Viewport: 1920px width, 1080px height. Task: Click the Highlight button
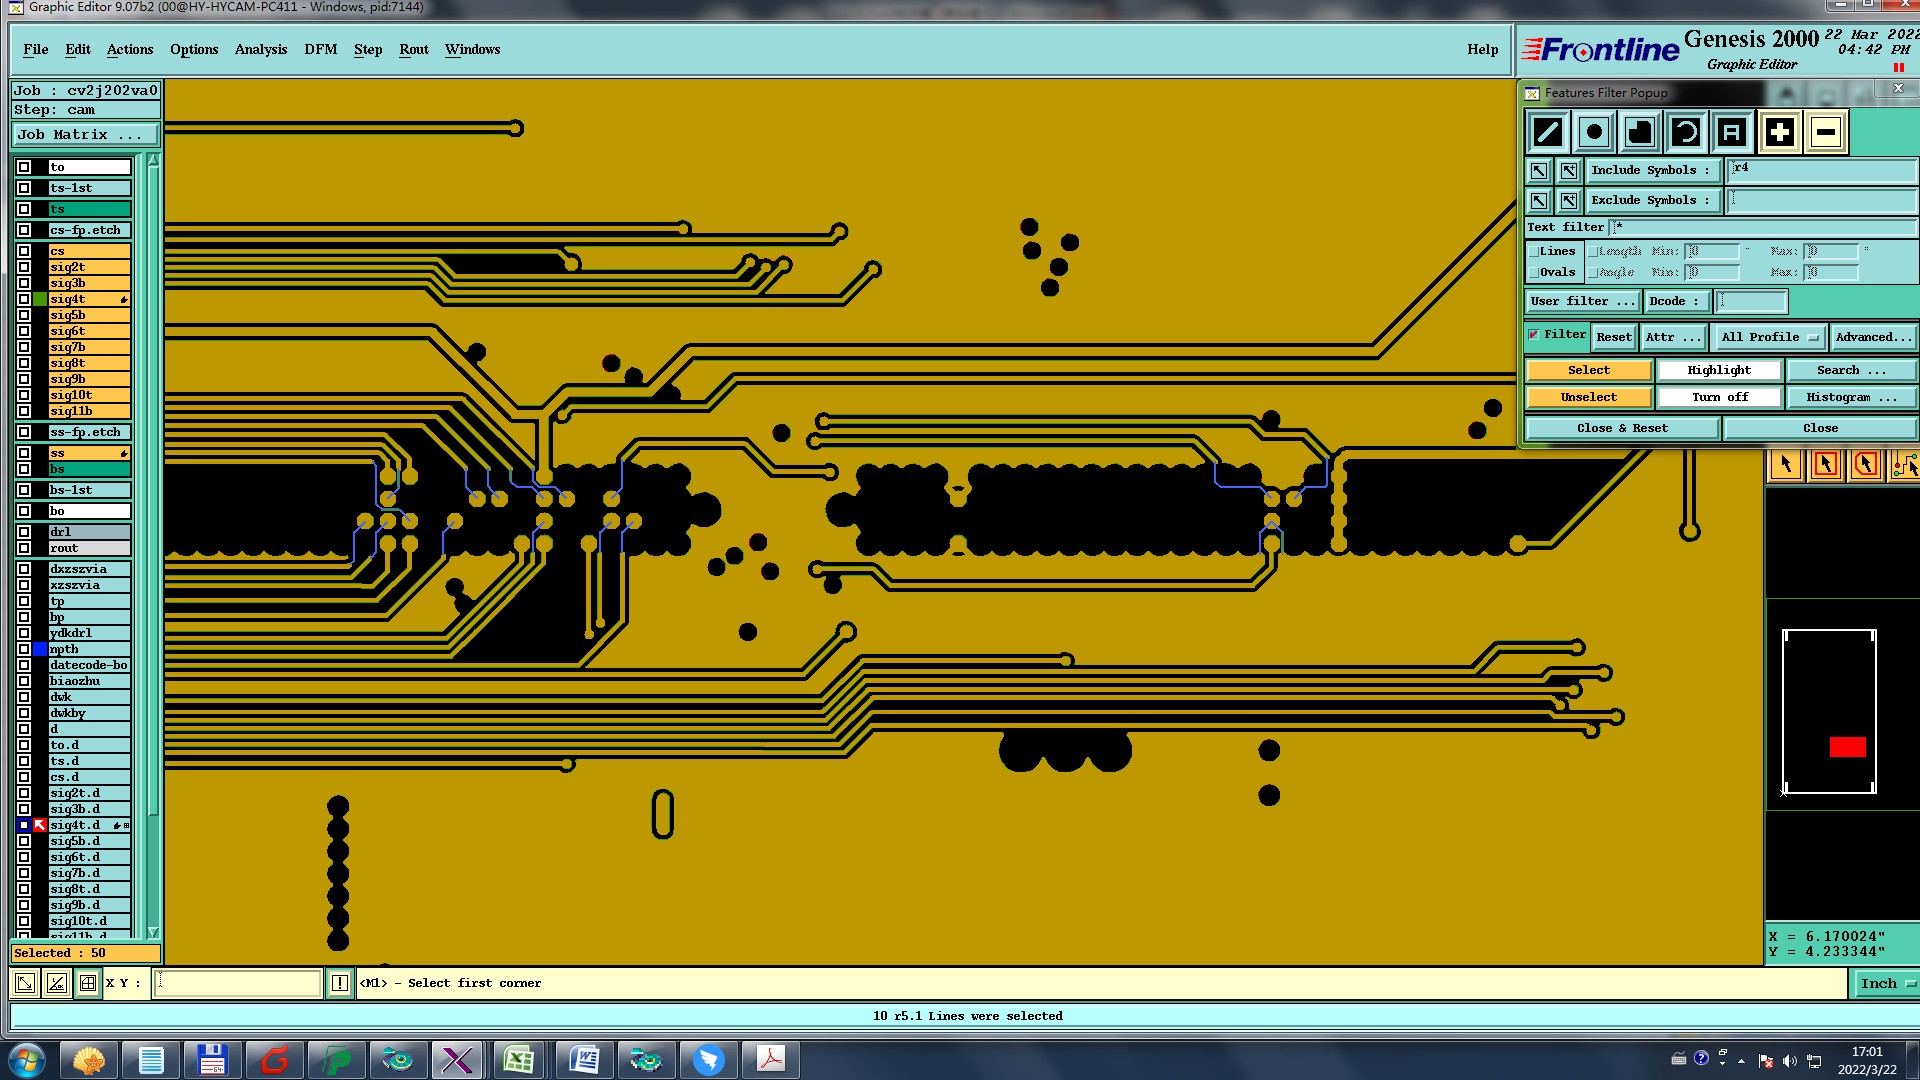tap(1719, 370)
